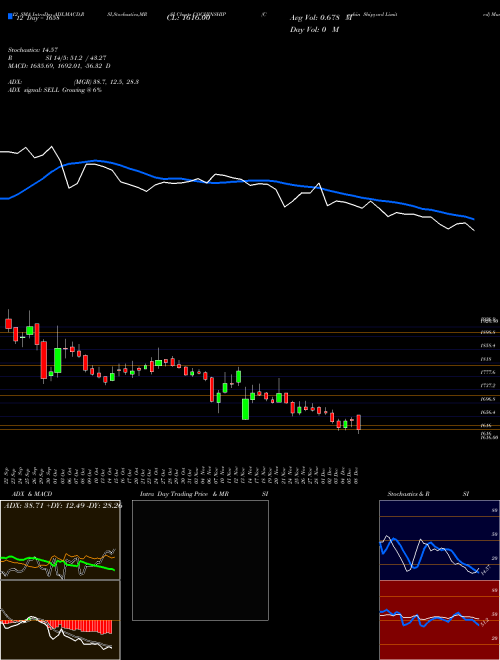The height and width of the screenshot is (660, 500).
Task: Click the 'Day Vol: 0 M' label
Action: coord(314,30)
